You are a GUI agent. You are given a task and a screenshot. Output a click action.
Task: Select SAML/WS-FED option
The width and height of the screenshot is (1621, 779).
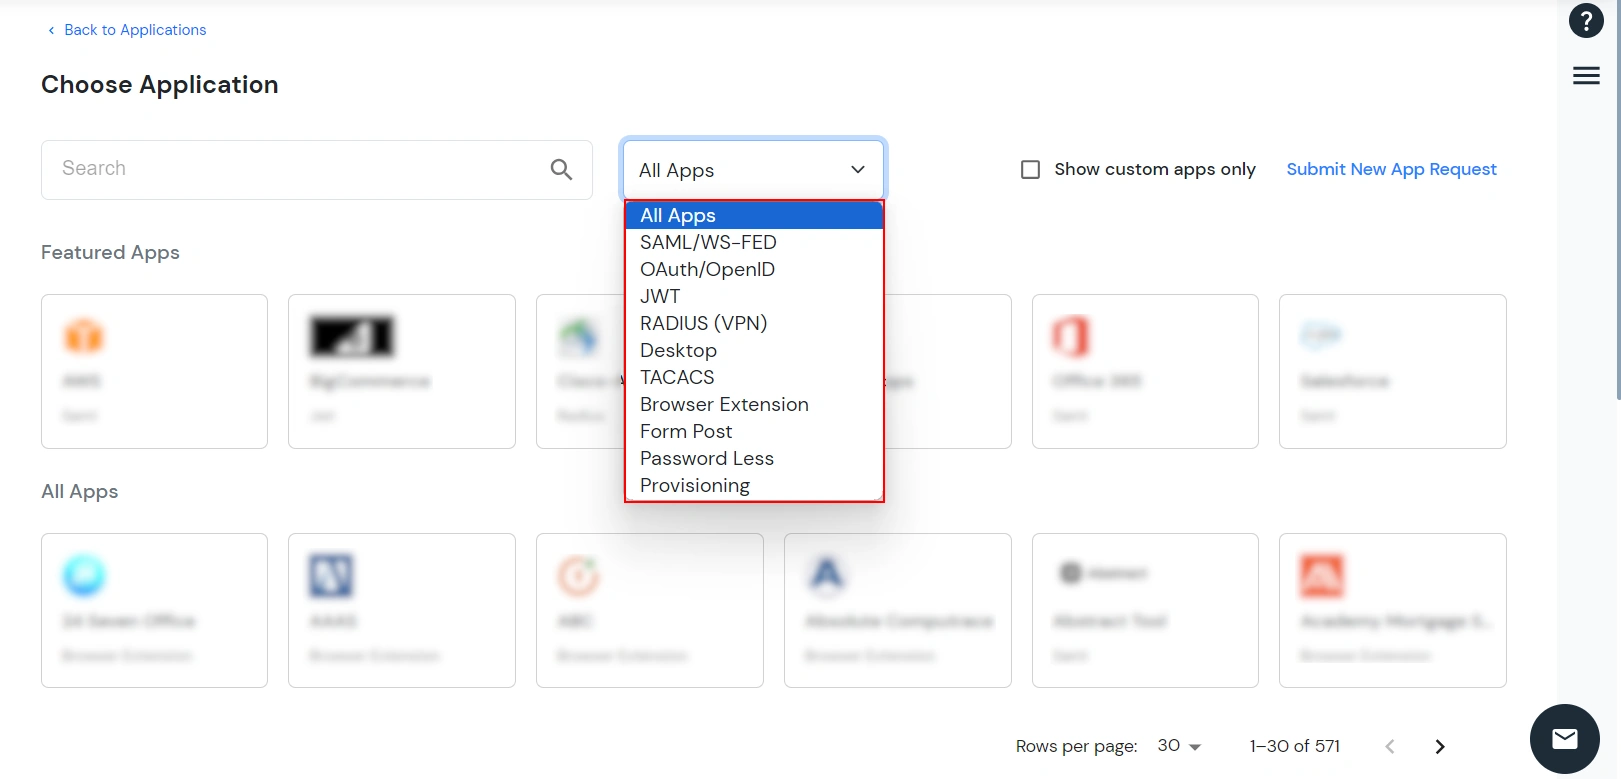point(754,242)
